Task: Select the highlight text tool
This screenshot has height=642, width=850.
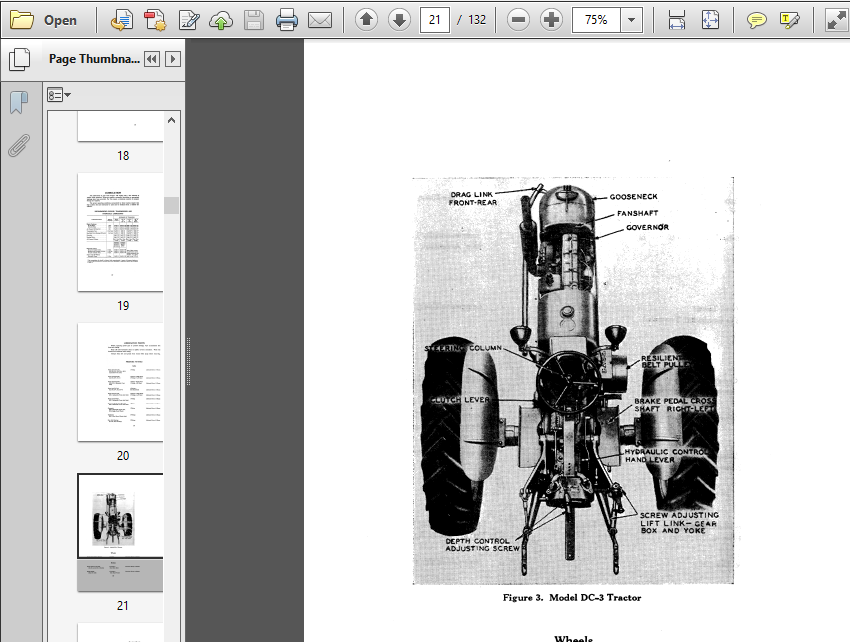Action: [789, 20]
